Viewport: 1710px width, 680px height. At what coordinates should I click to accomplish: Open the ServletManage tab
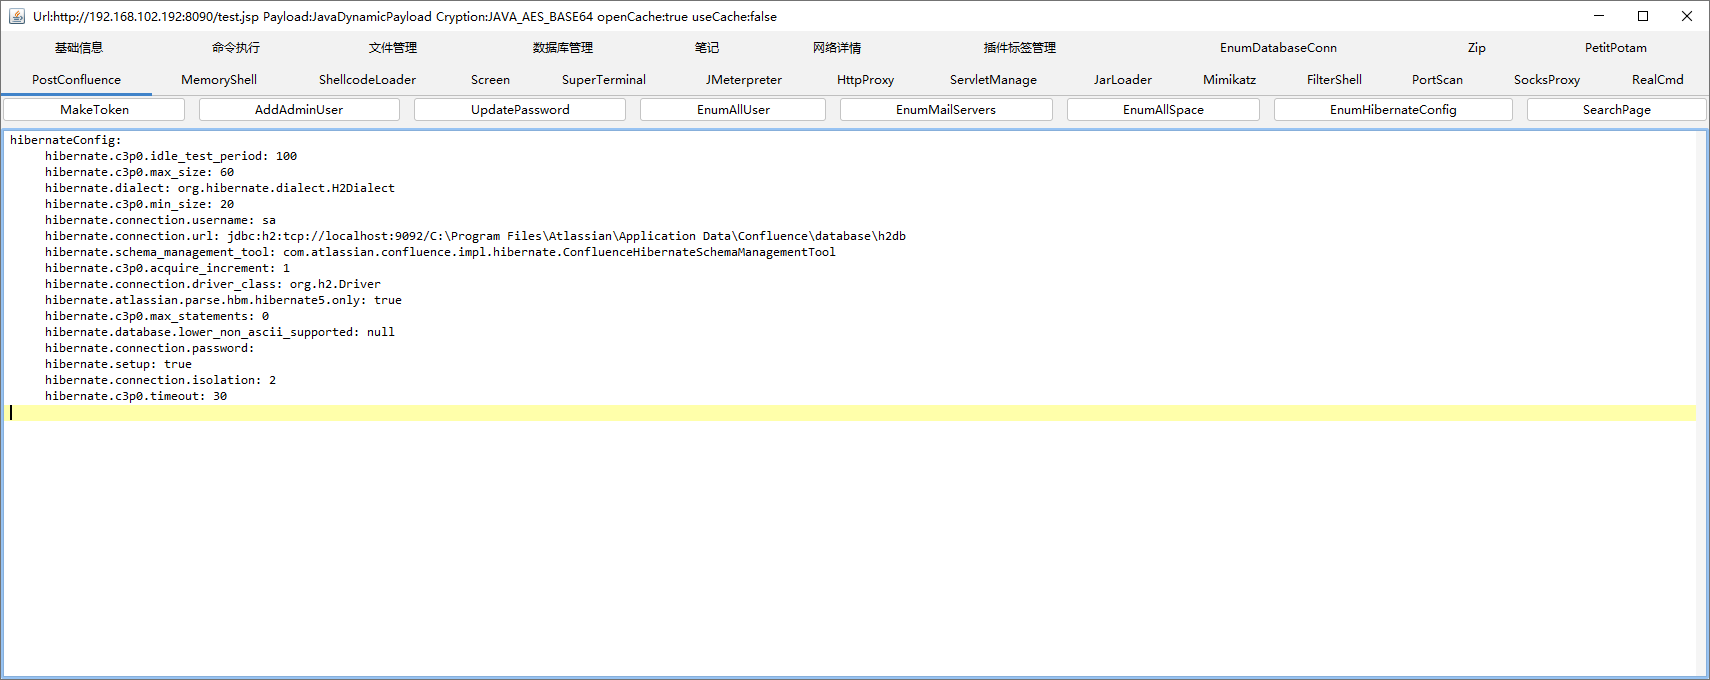(993, 80)
